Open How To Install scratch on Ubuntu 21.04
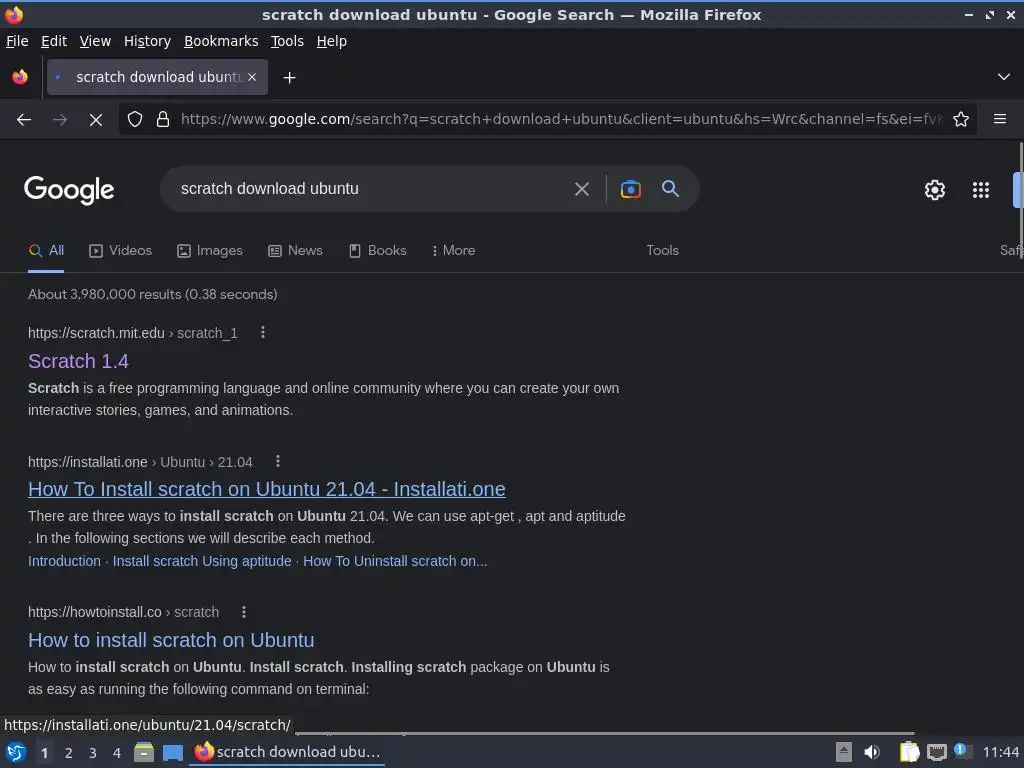Screen dimensions: 1024x768 pyautogui.click(x=266, y=489)
